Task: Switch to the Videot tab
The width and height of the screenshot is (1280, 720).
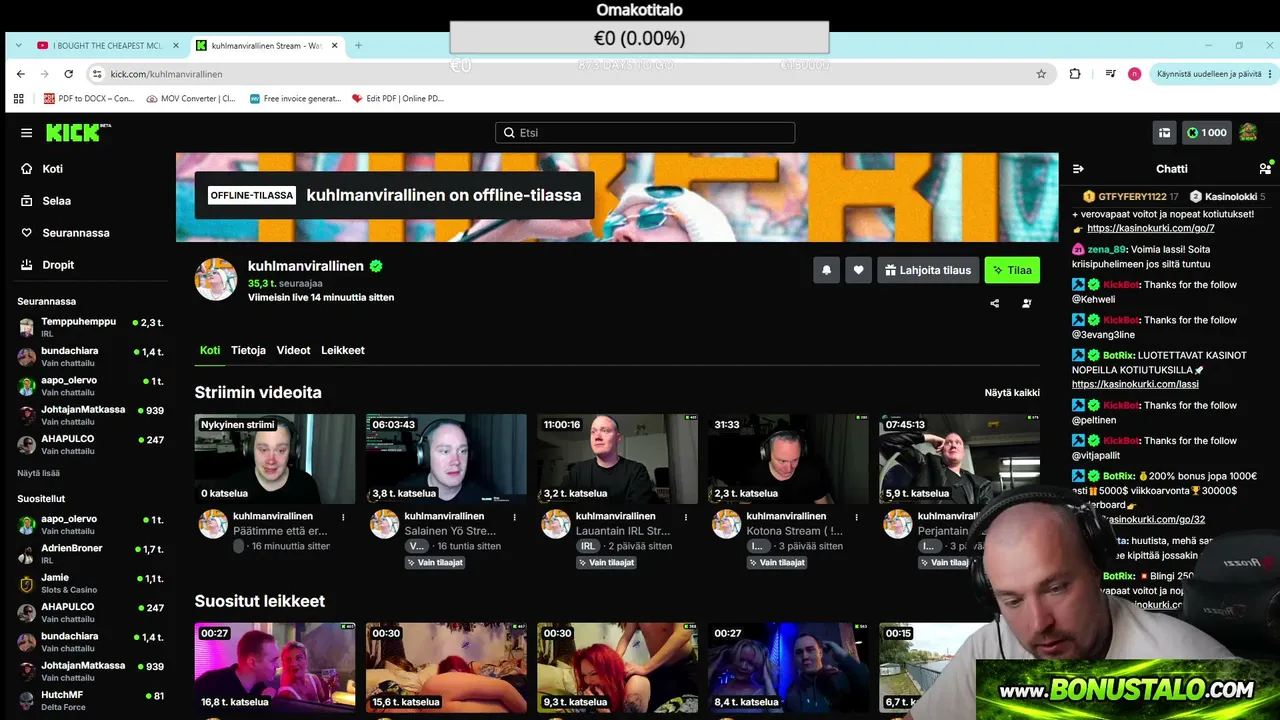Action: coord(293,351)
